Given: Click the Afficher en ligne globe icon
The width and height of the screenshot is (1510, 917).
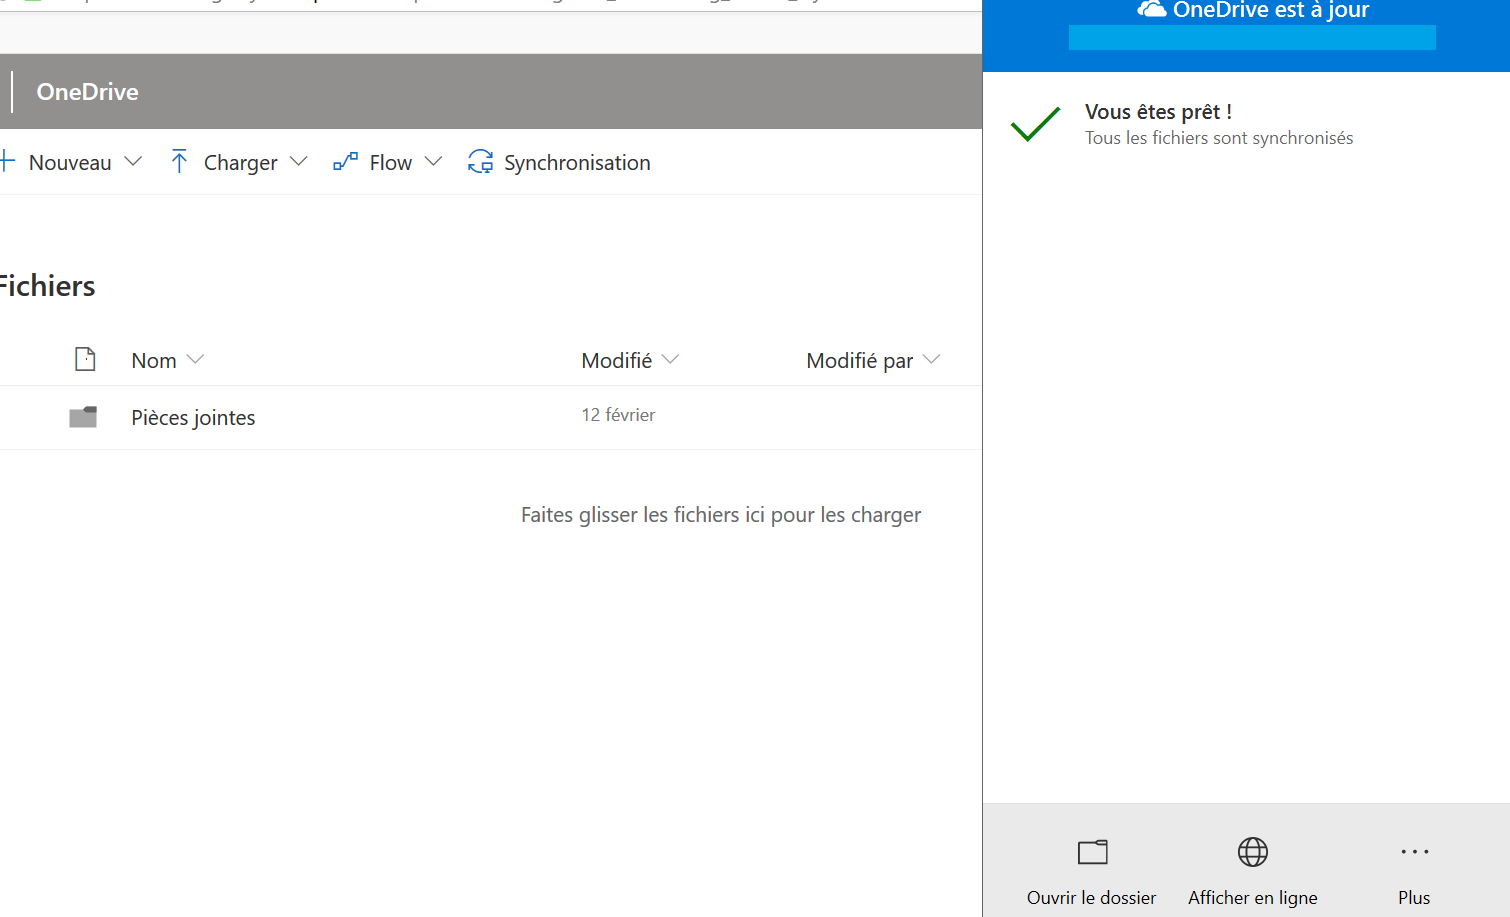Looking at the screenshot, I should tap(1253, 852).
